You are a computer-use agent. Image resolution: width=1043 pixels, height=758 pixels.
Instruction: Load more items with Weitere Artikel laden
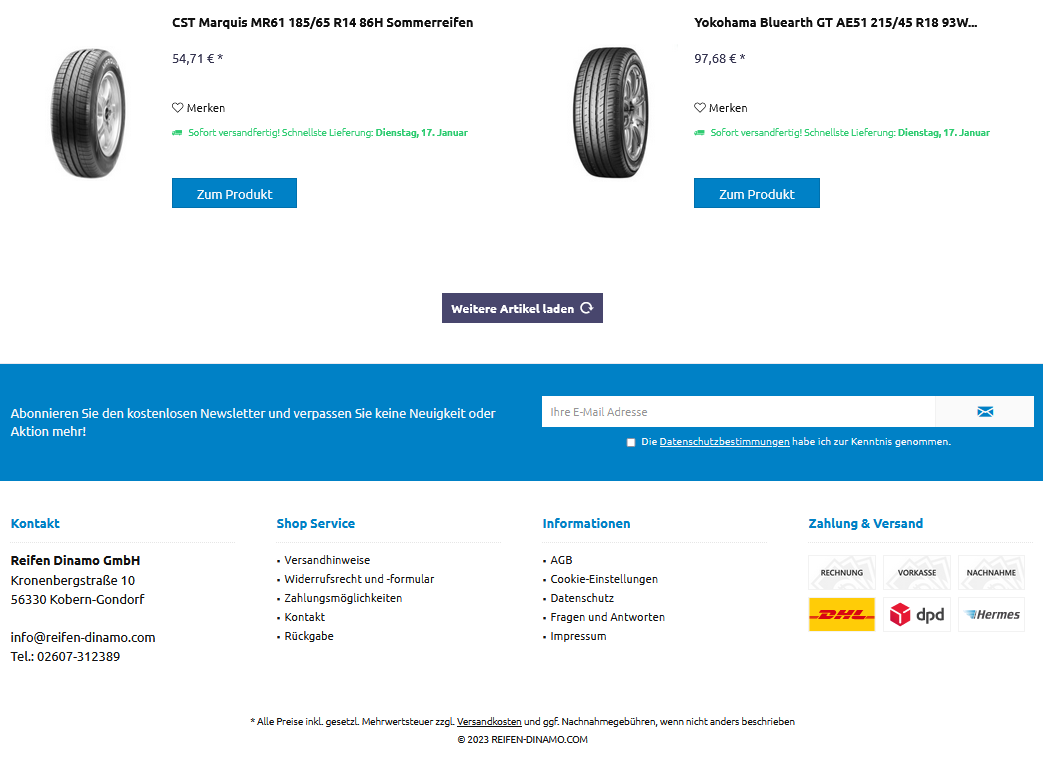(x=522, y=308)
